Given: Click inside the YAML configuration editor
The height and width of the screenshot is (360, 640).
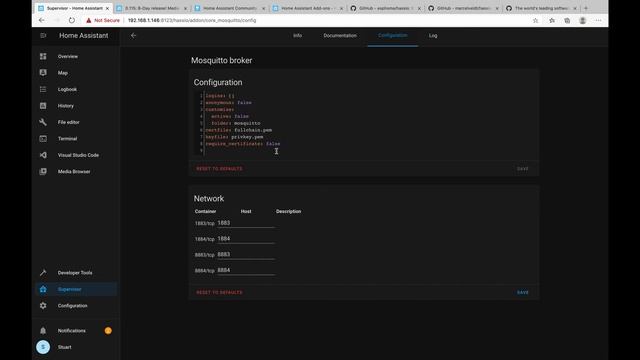Looking at the screenshot, I should (x=363, y=123).
